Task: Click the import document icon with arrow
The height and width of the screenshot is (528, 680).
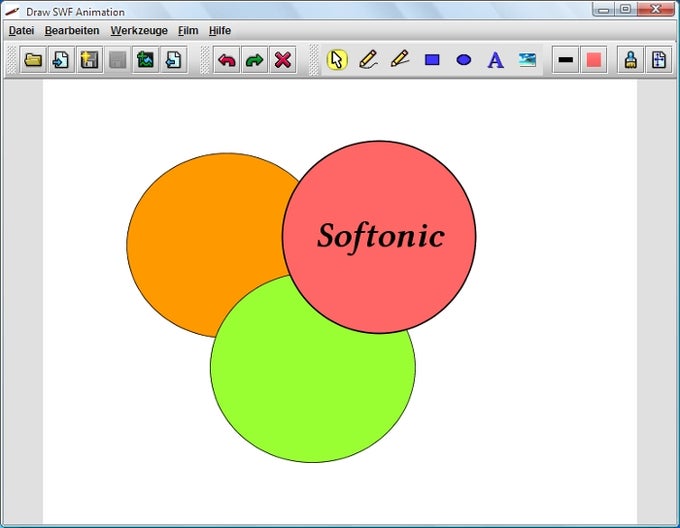Action: click(61, 60)
